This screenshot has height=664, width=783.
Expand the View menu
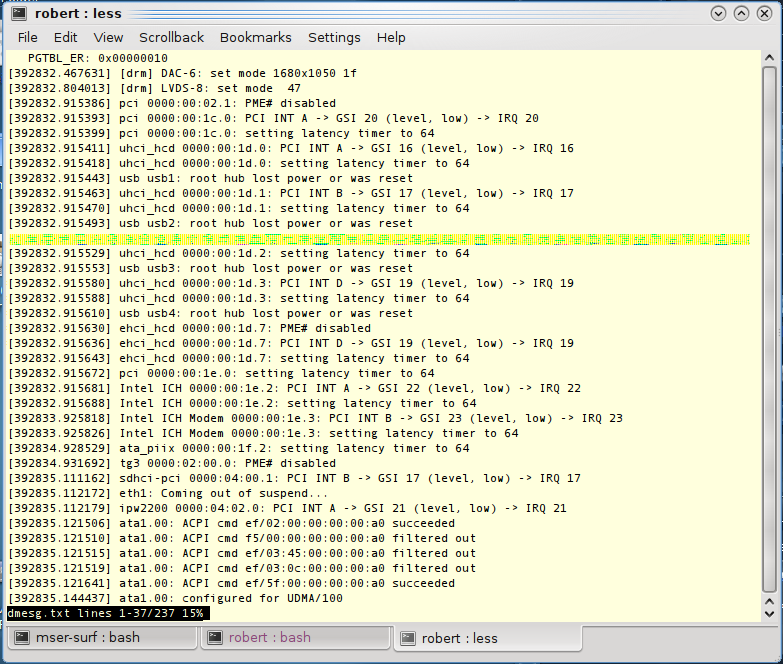pos(108,37)
